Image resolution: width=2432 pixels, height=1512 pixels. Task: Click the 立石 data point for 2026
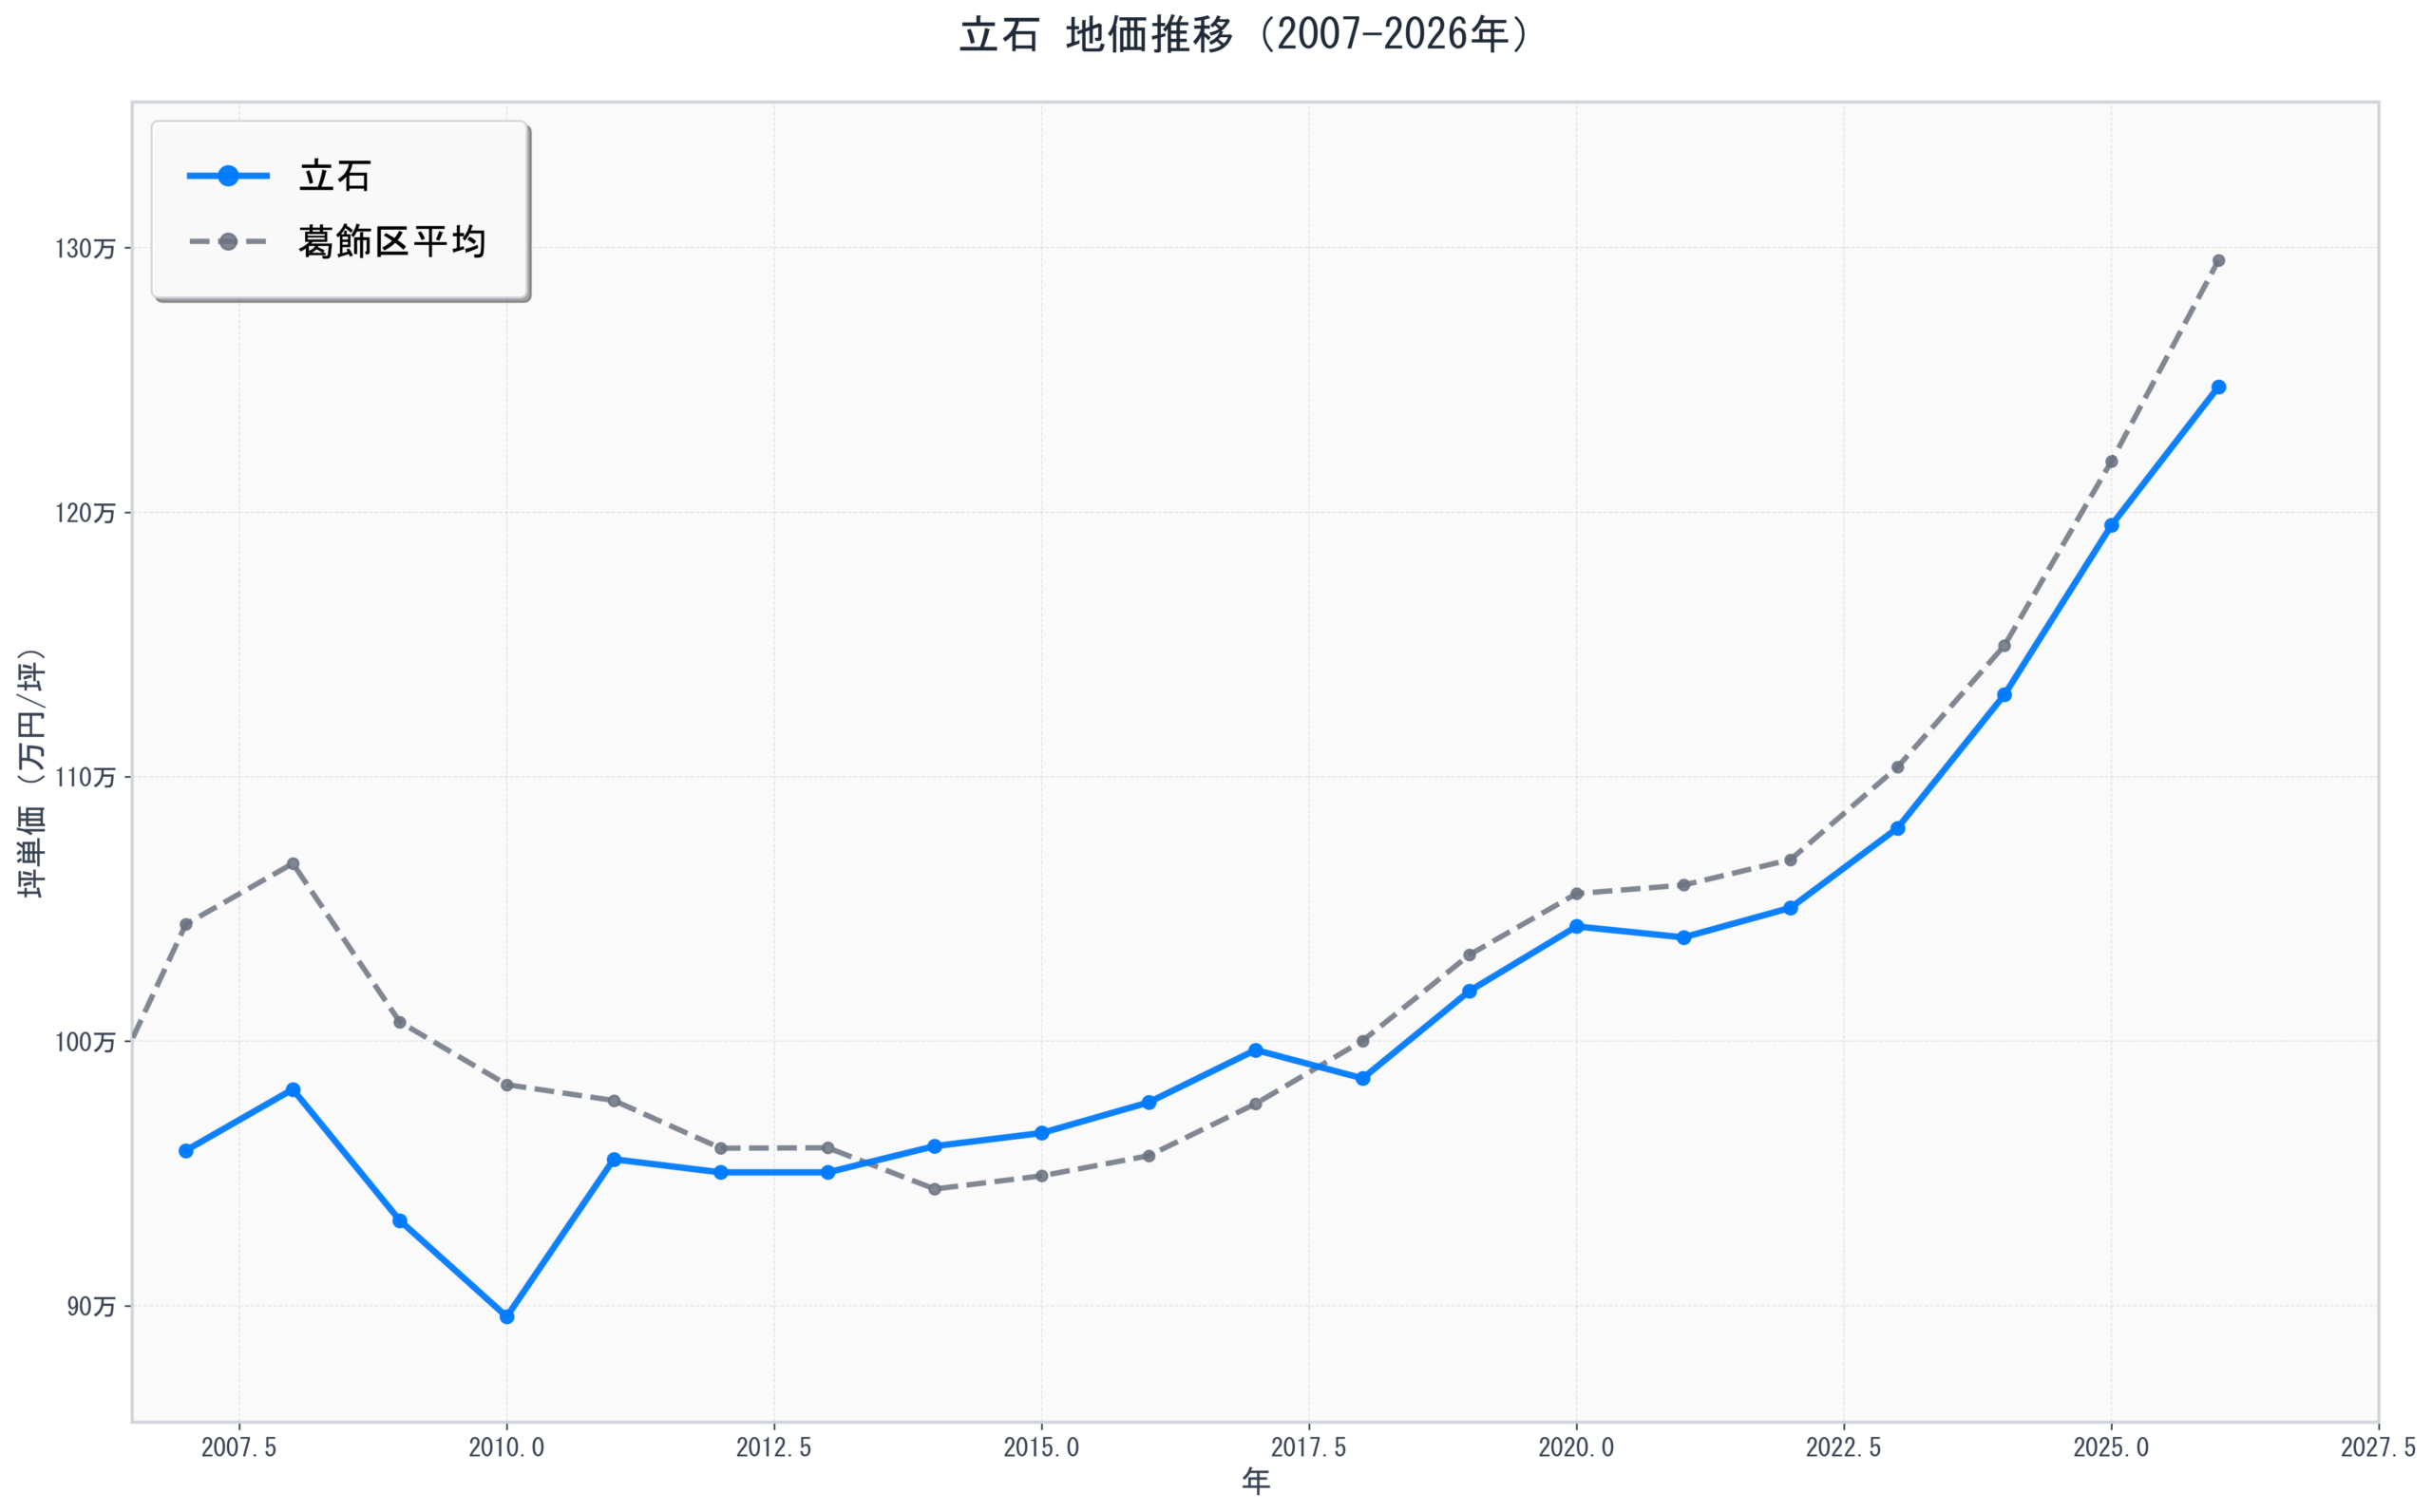click(2218, 387)
